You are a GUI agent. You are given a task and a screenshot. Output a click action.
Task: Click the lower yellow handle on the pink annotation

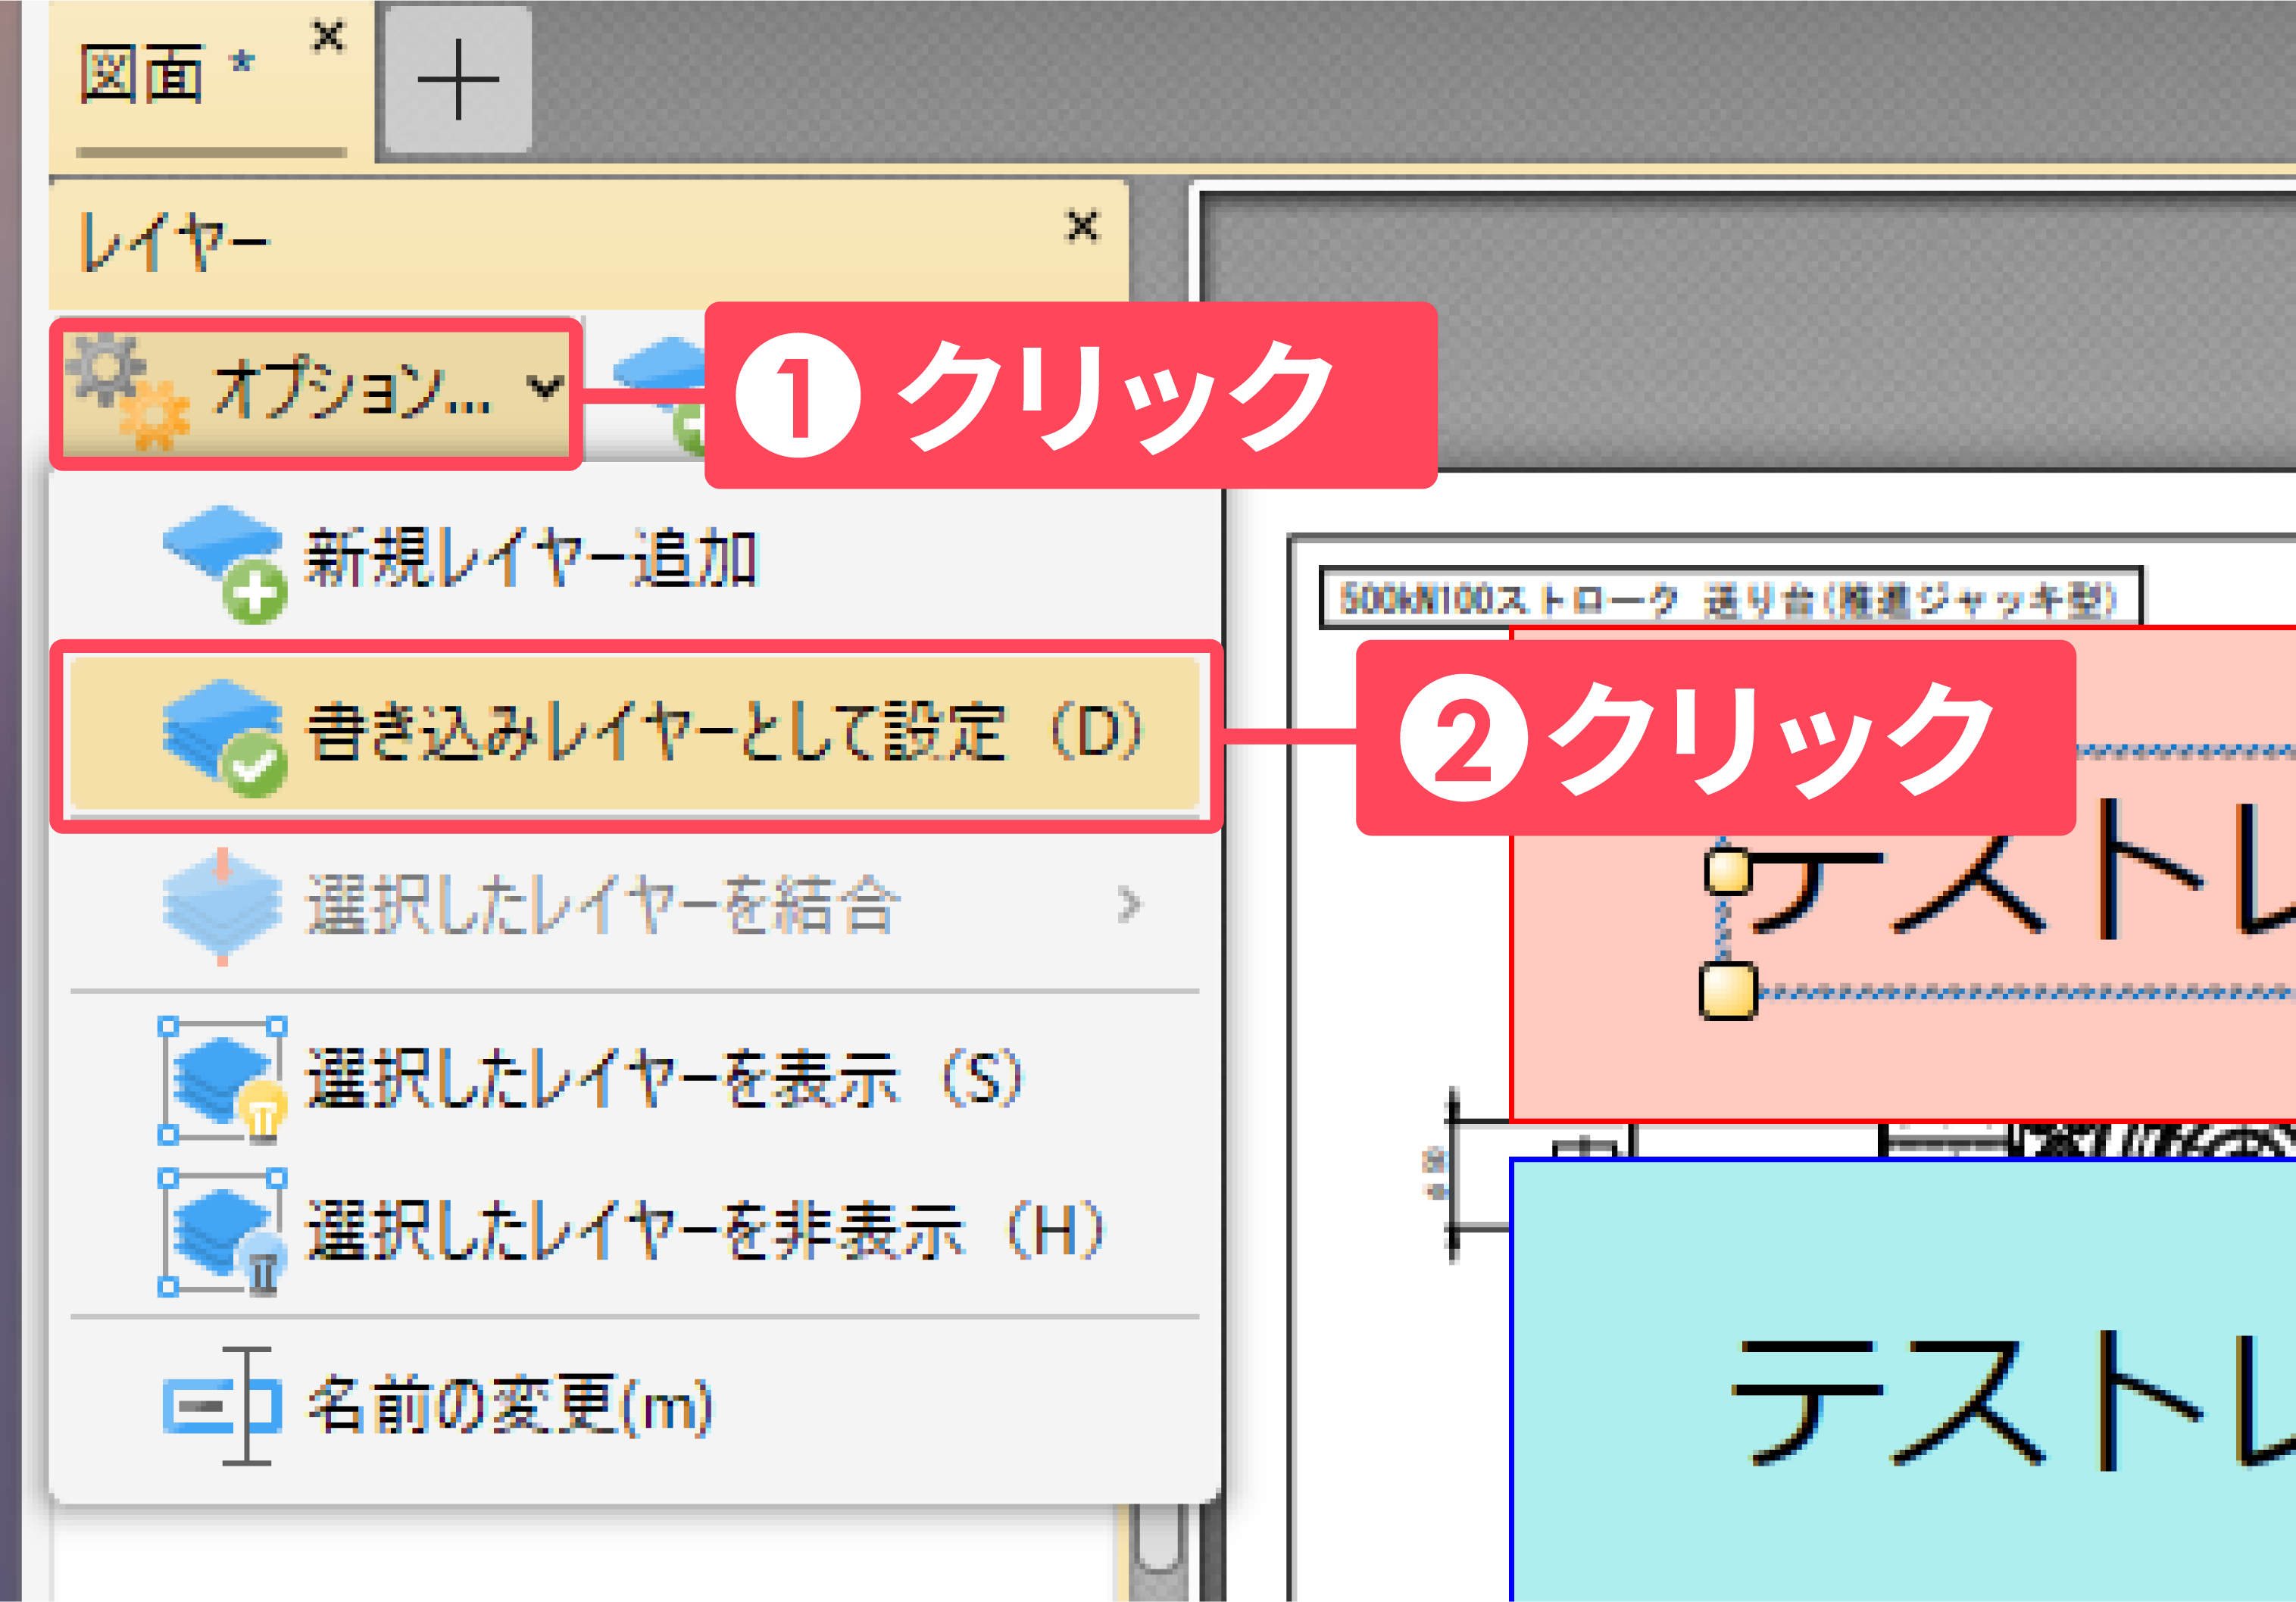1728,991
